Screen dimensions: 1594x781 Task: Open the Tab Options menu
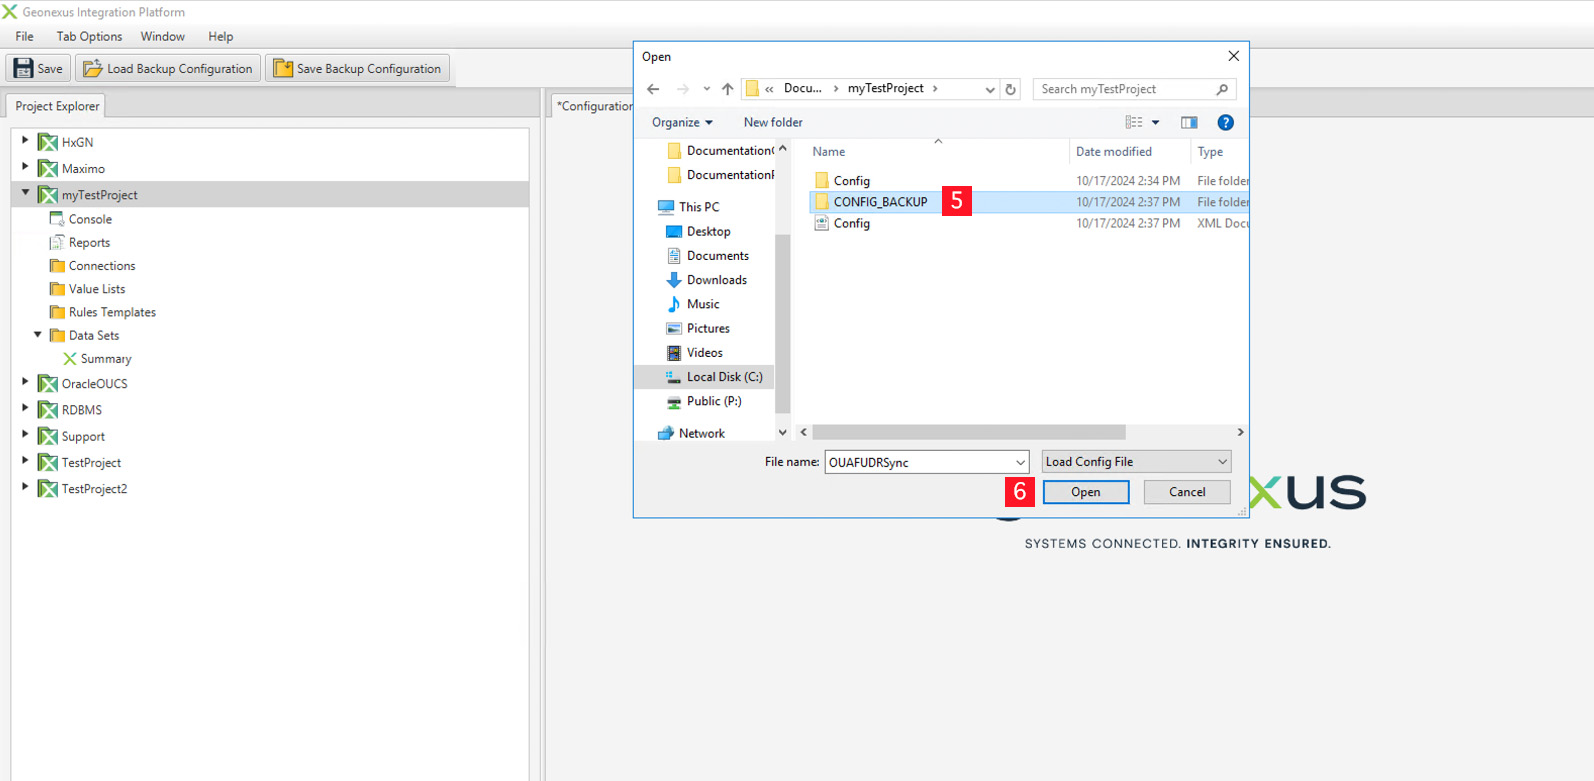[x=89, y=36]
